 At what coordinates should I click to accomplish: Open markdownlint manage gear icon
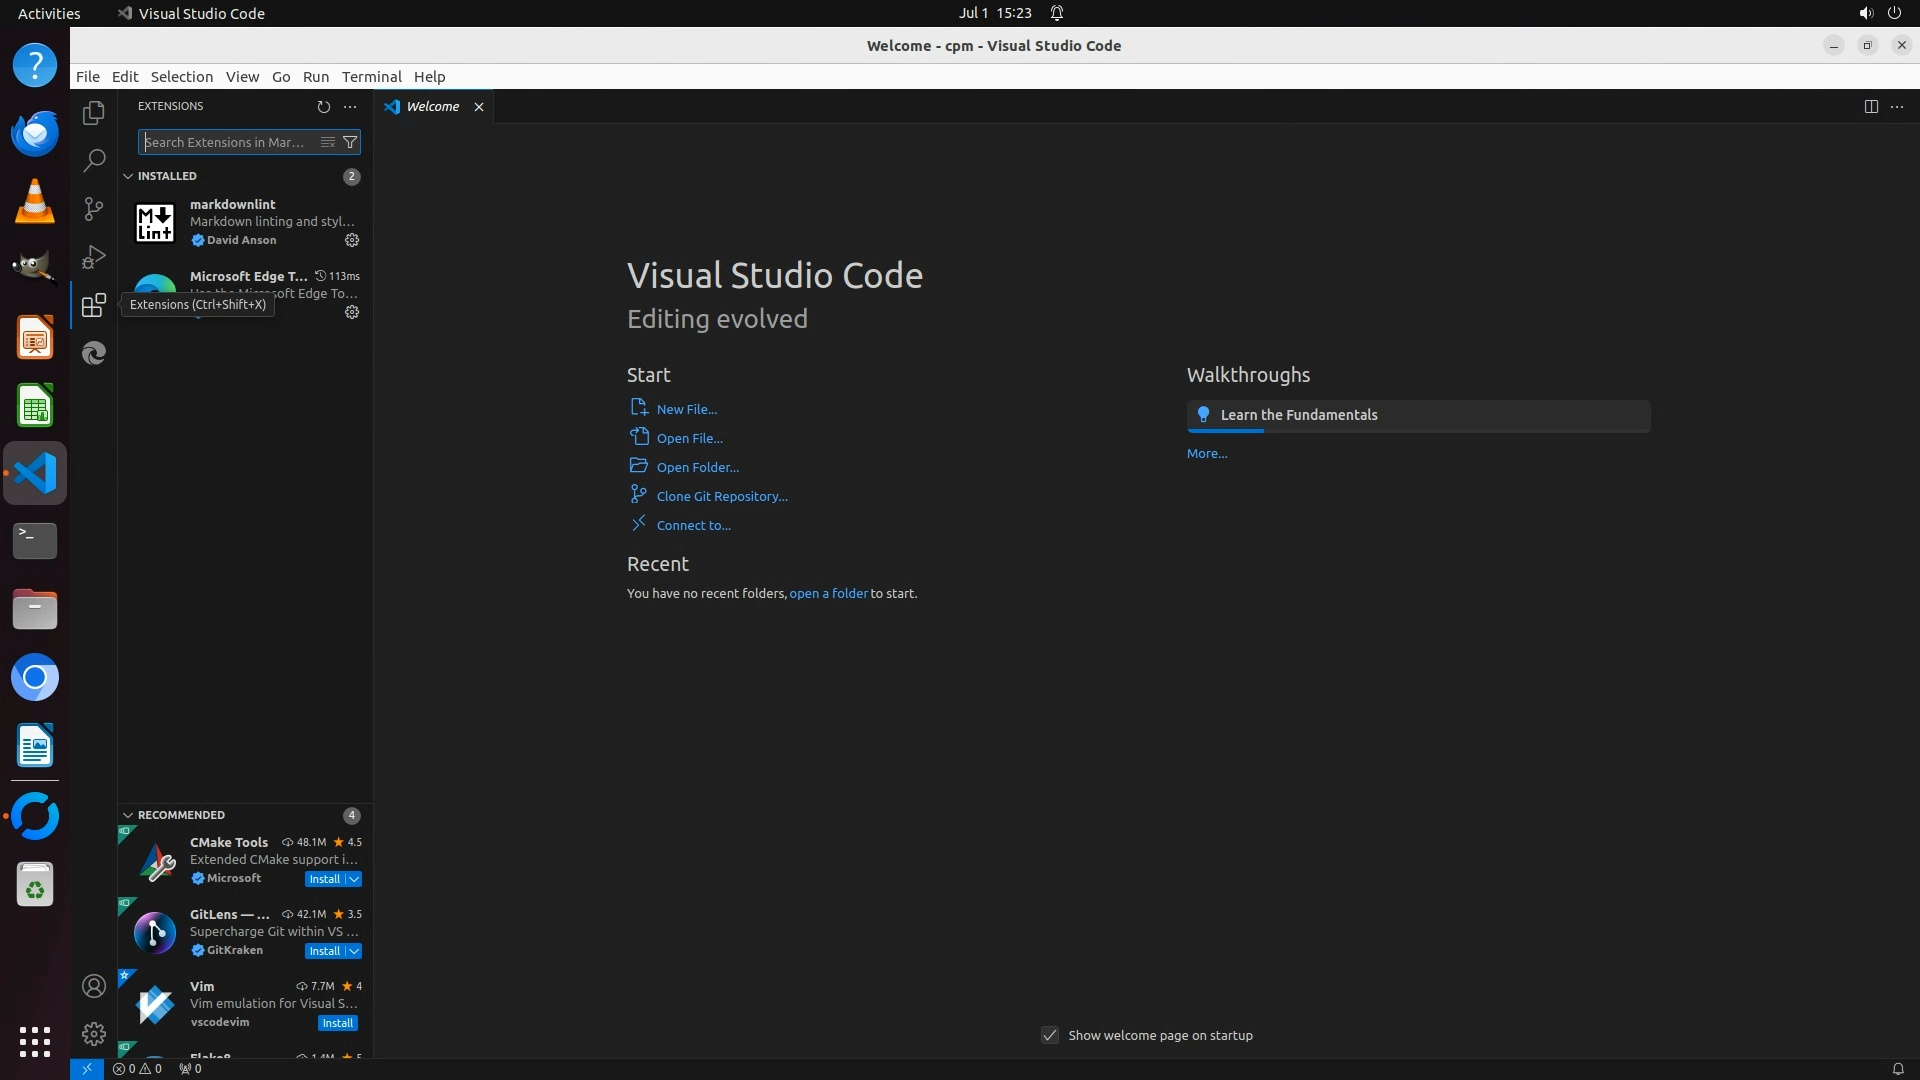coord(352,240)
